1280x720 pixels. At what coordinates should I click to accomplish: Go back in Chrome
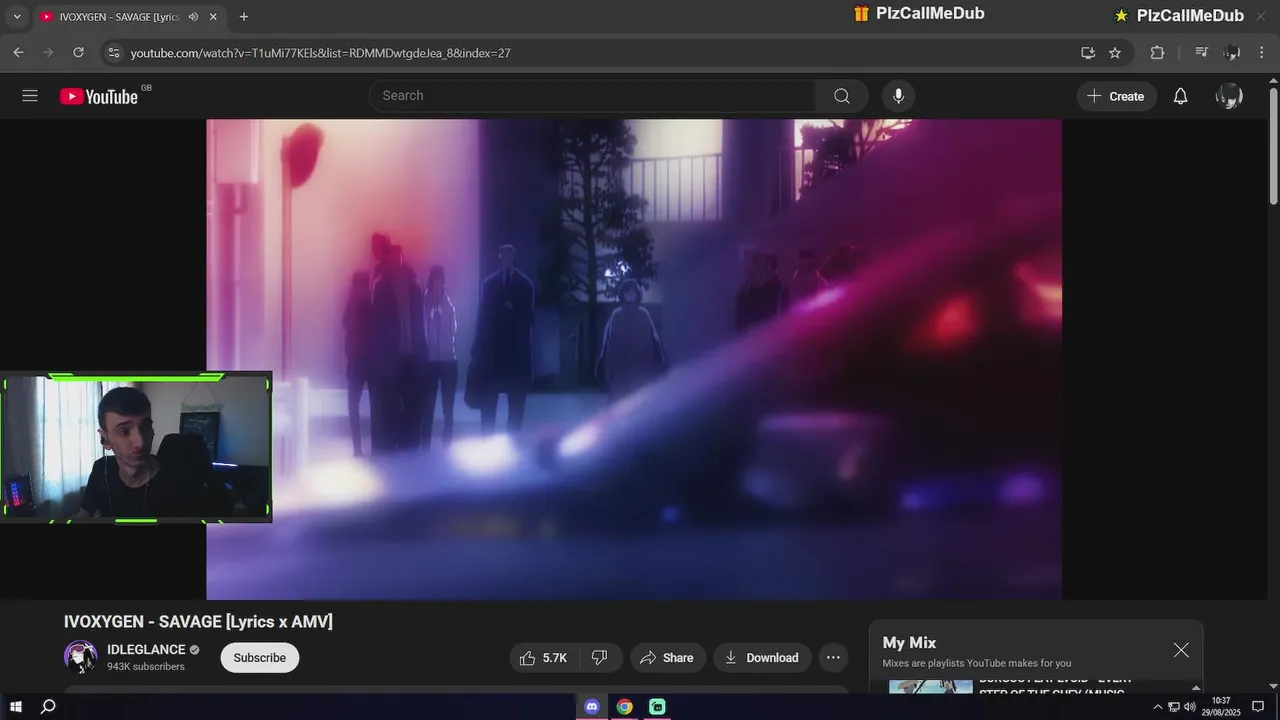[x=18, y=53]
